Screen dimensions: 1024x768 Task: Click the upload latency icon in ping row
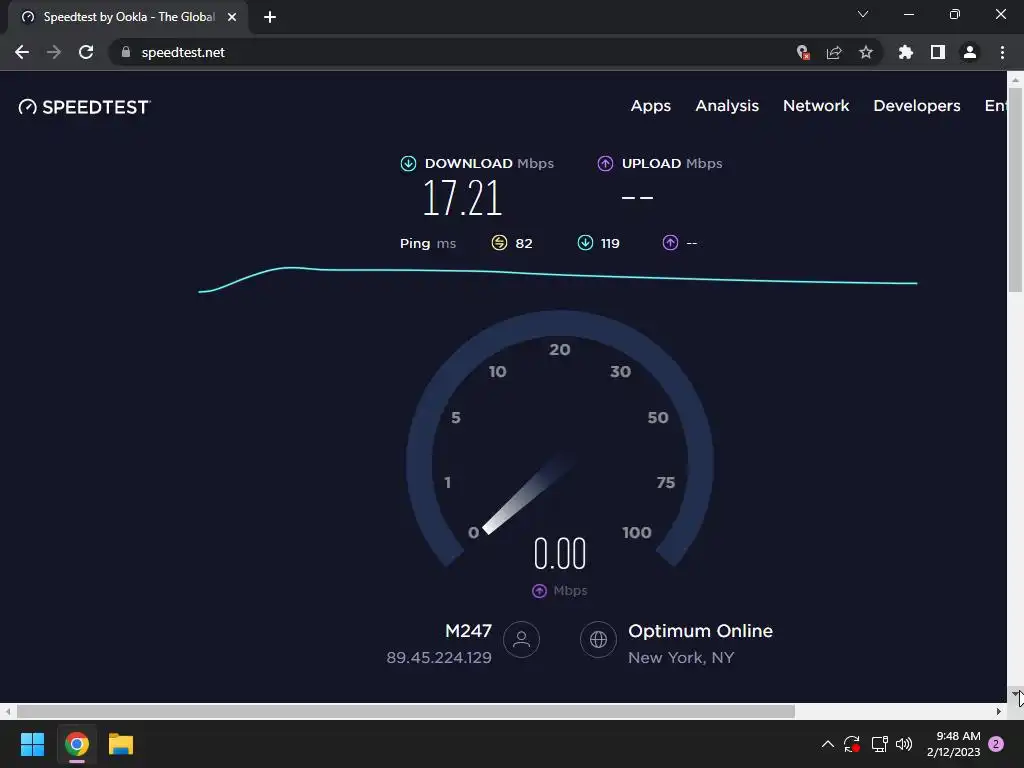[x=670, y=243]
